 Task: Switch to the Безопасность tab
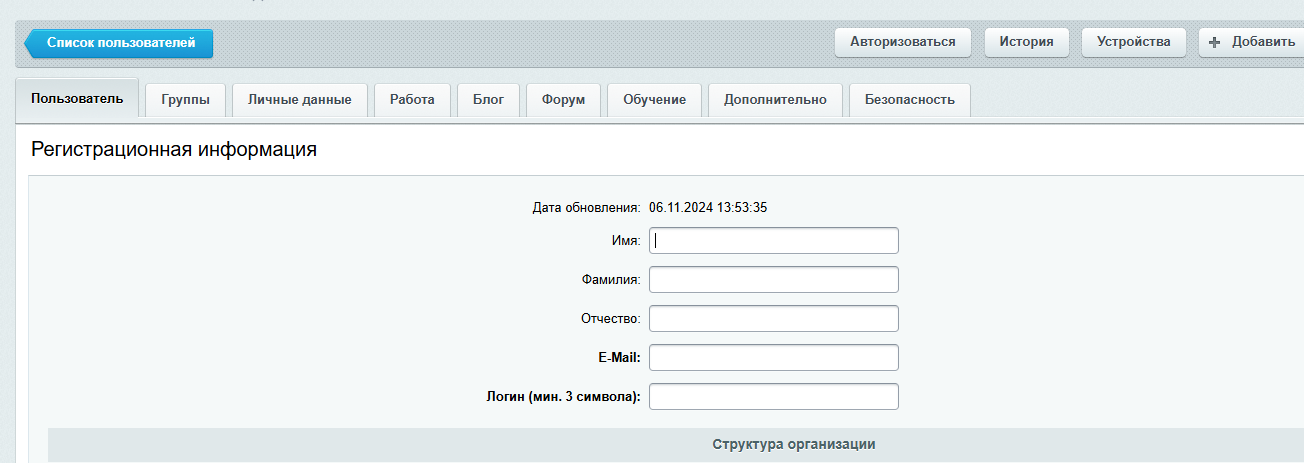pos(909,100)
